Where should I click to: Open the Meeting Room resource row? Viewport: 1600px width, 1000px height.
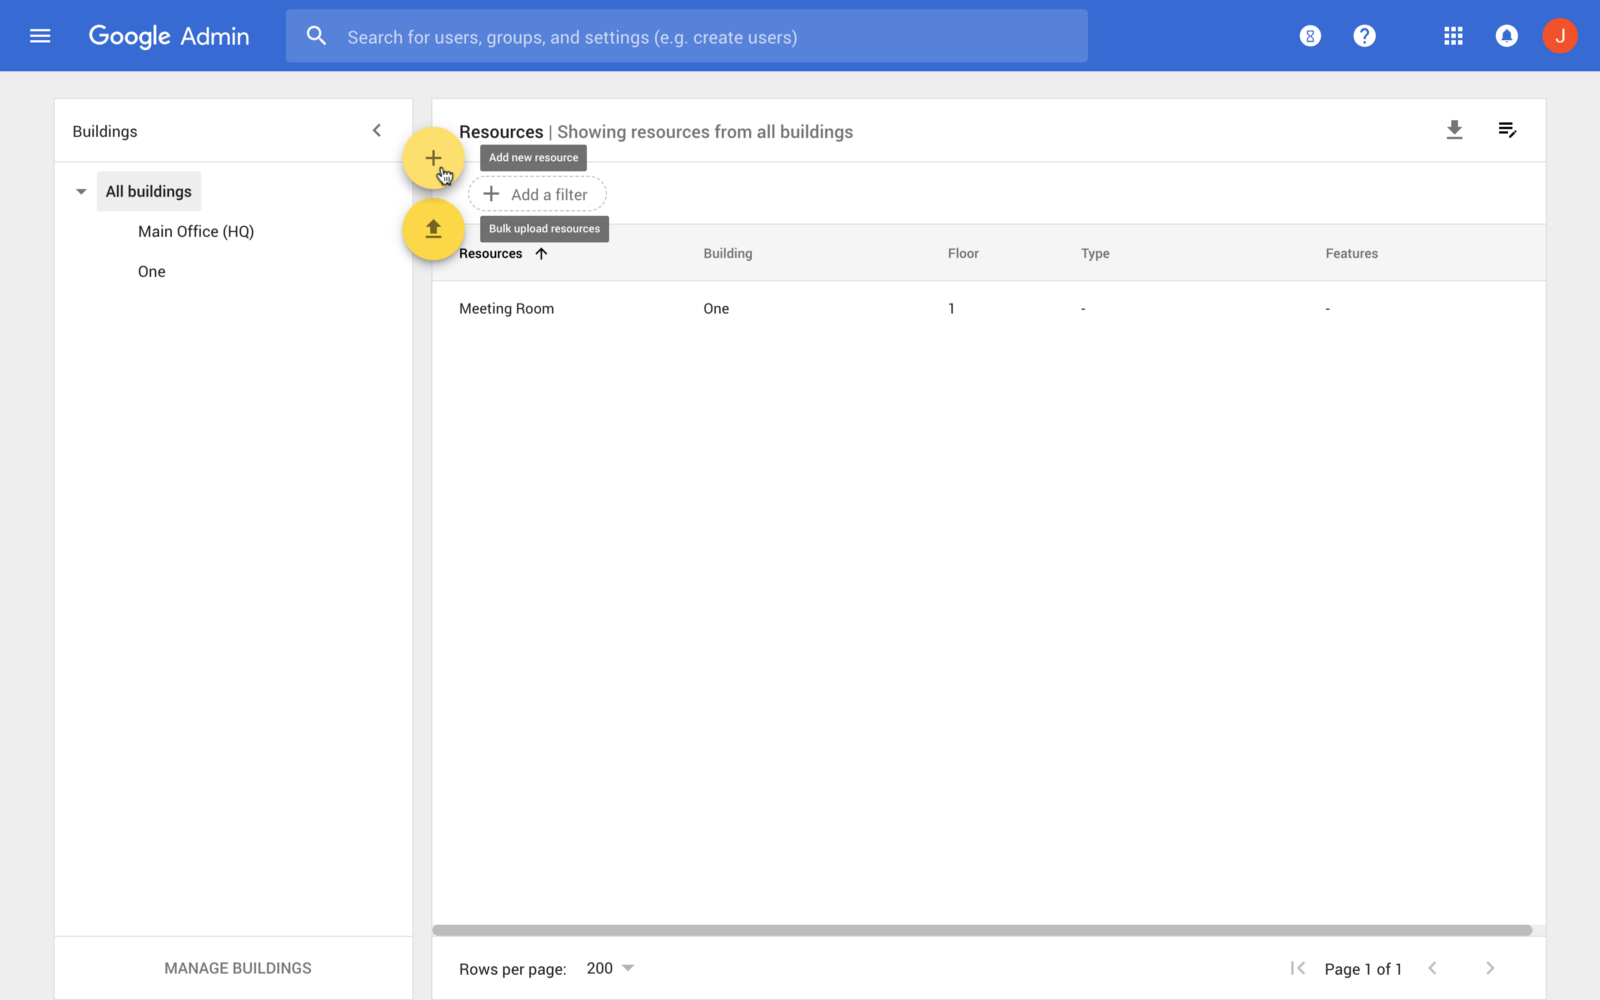[x=989, y=309]
